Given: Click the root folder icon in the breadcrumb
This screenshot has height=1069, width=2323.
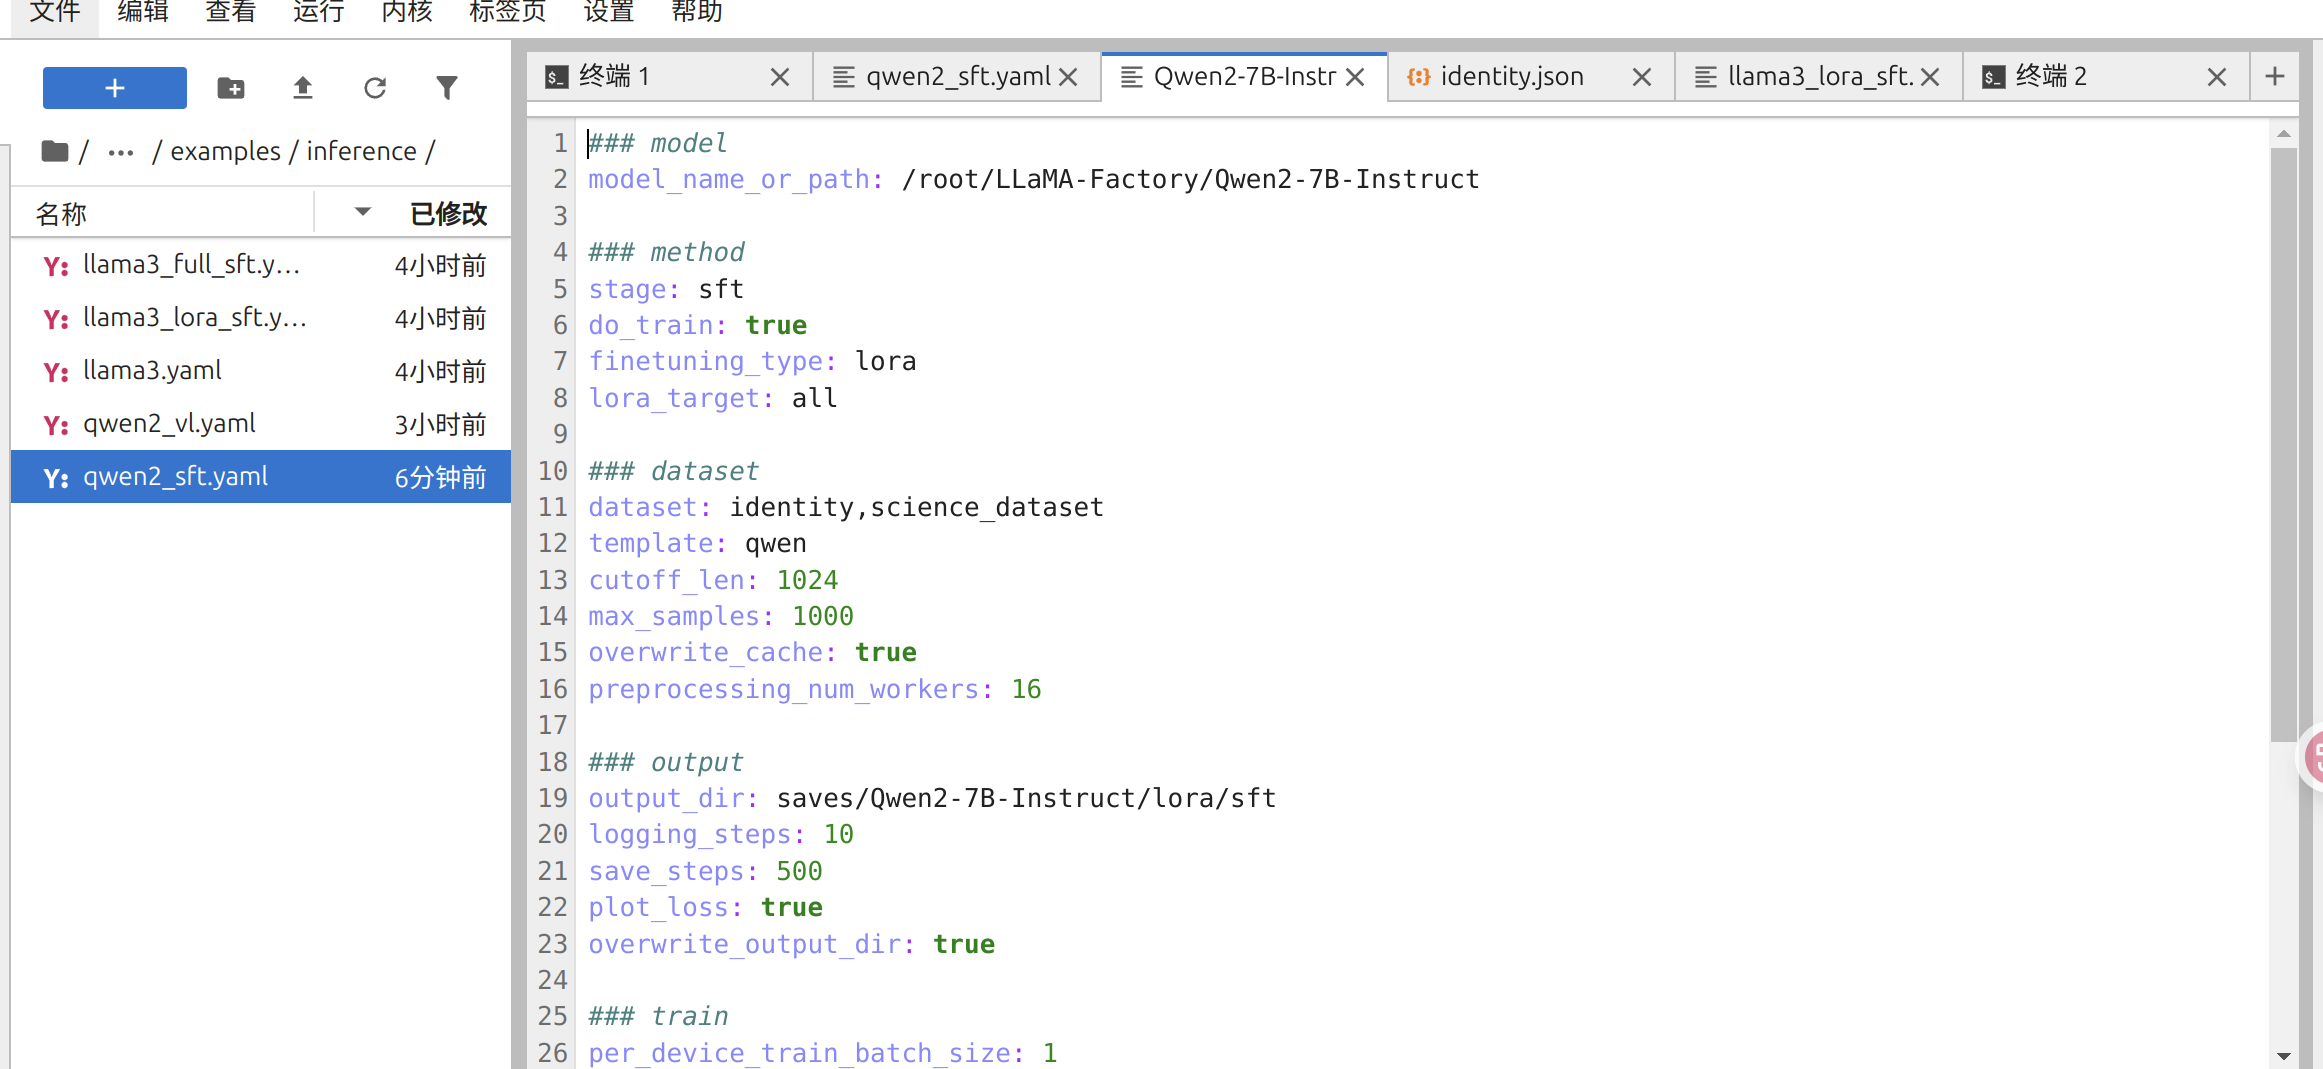Looking at the screenshot, I should tap(55, 151).
